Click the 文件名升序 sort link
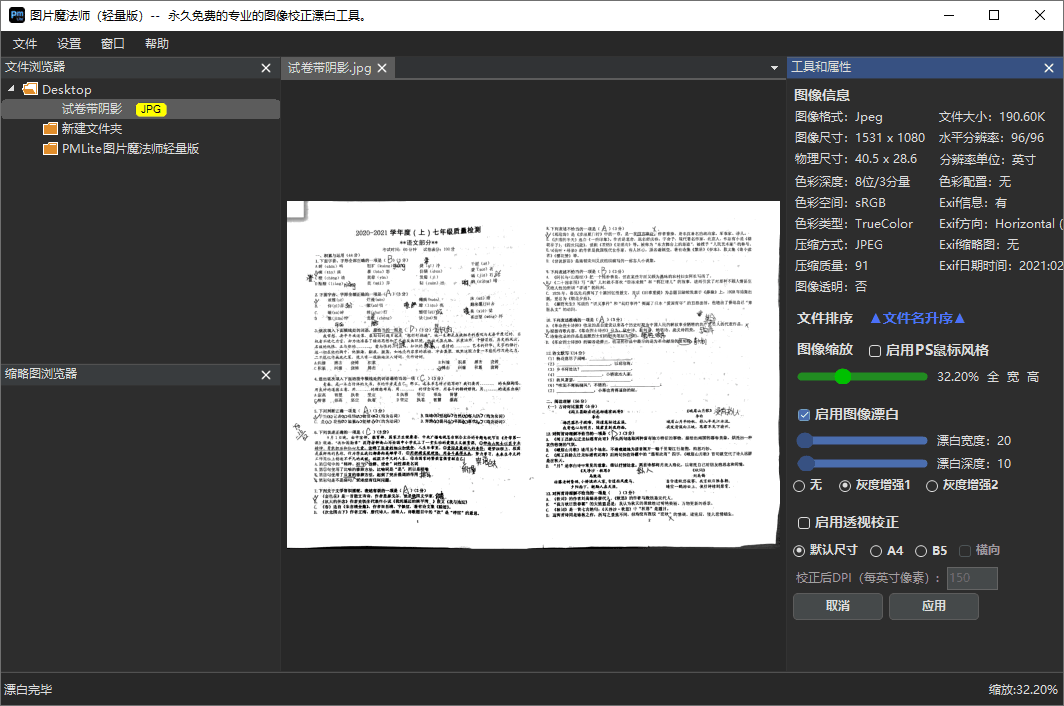Image resolution: width=1064 pixels, height=706 pixels. [917, 317]
